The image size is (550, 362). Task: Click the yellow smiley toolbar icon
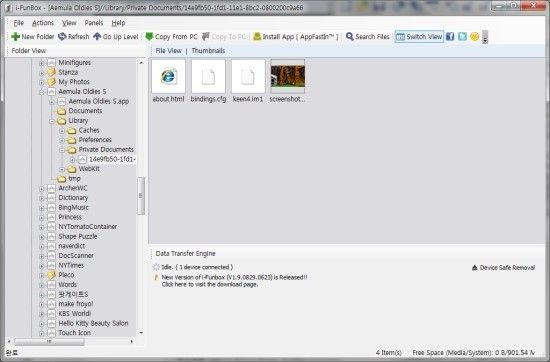(475, 36)
